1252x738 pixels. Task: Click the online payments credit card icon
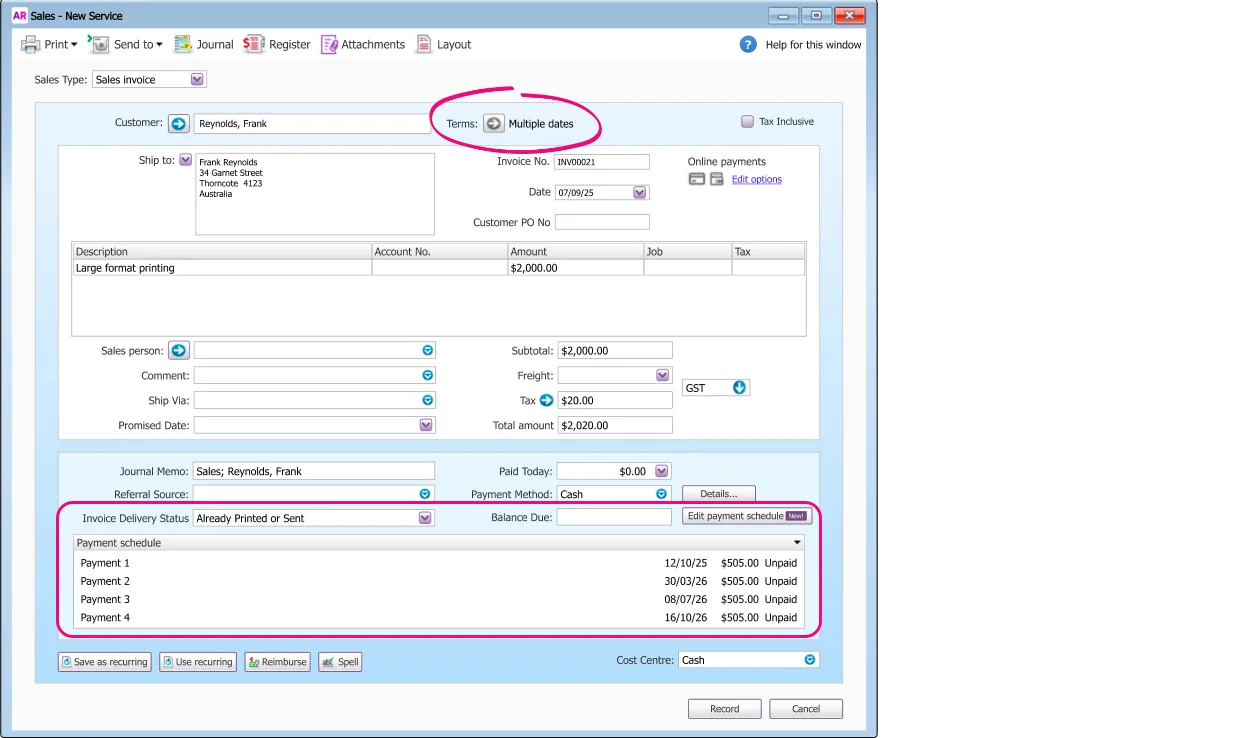(x=697, y=179)
